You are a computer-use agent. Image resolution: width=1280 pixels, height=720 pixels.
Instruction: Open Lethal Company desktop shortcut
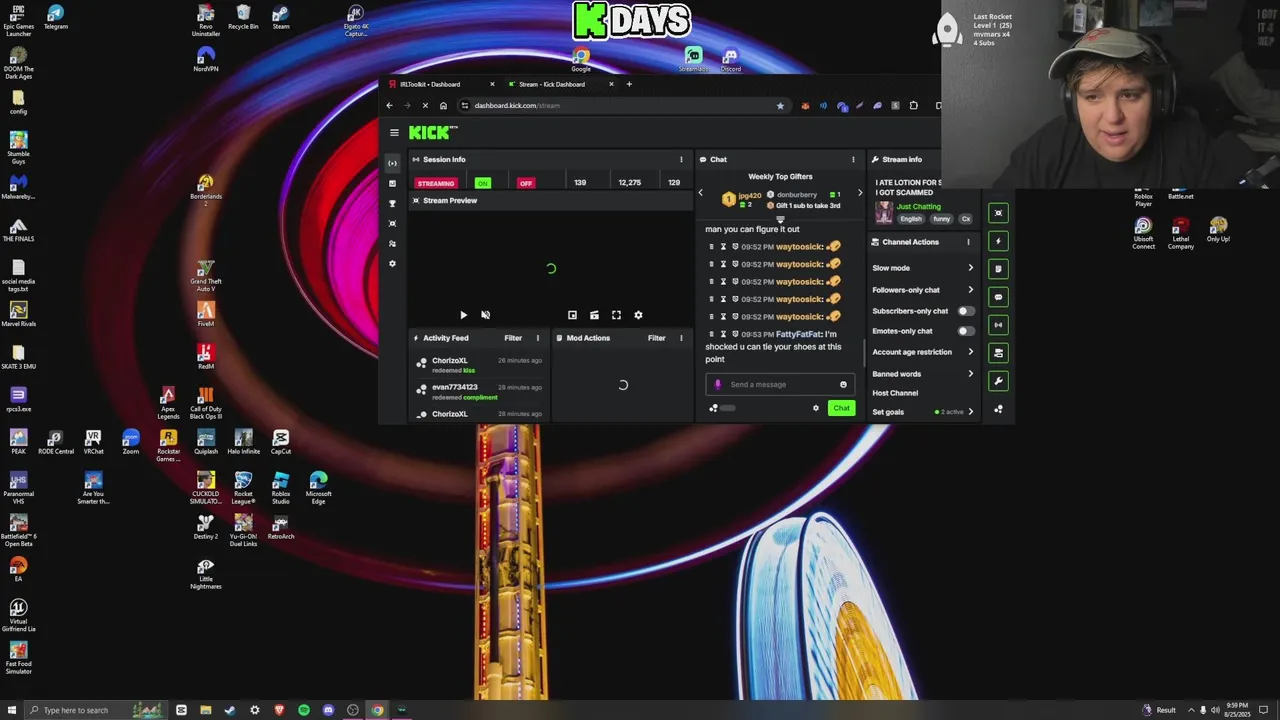pos(1181,233)
